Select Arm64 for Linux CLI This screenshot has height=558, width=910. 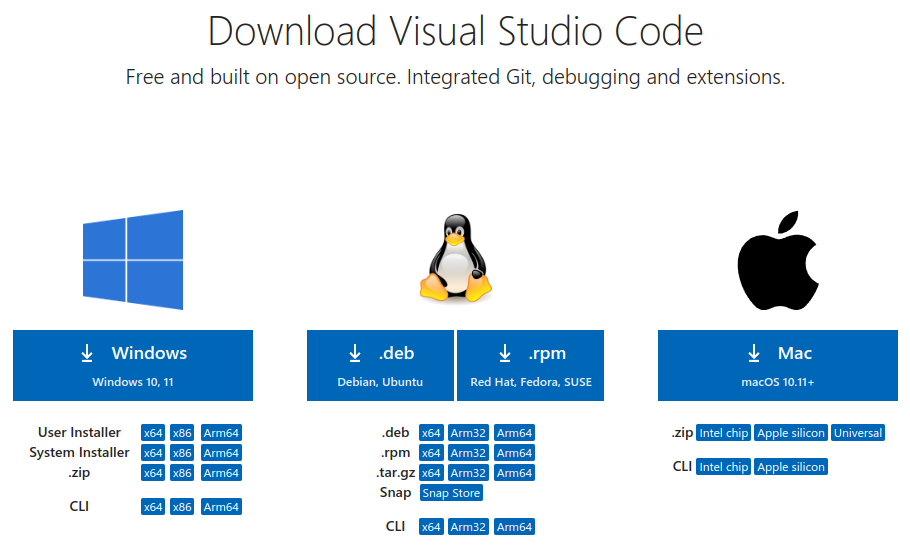[x=514, y=527]
